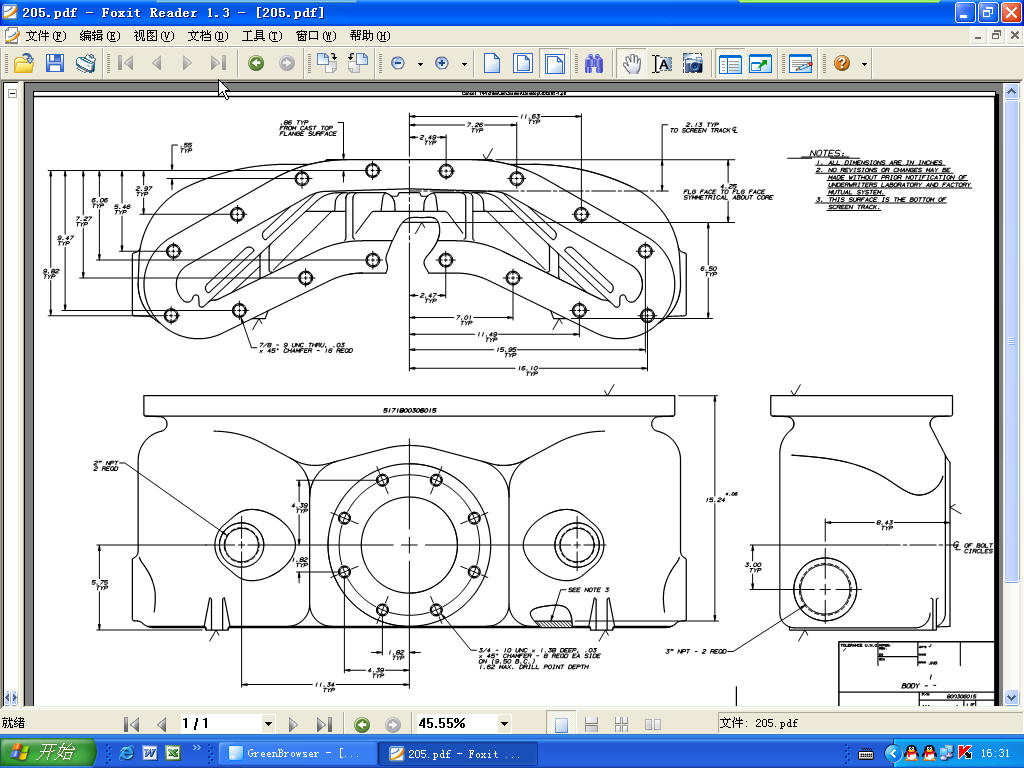Viewport: 1024px width, 768px height.
Task: Click the vertical scrollbar thumb
Action: pos(1012,340)
